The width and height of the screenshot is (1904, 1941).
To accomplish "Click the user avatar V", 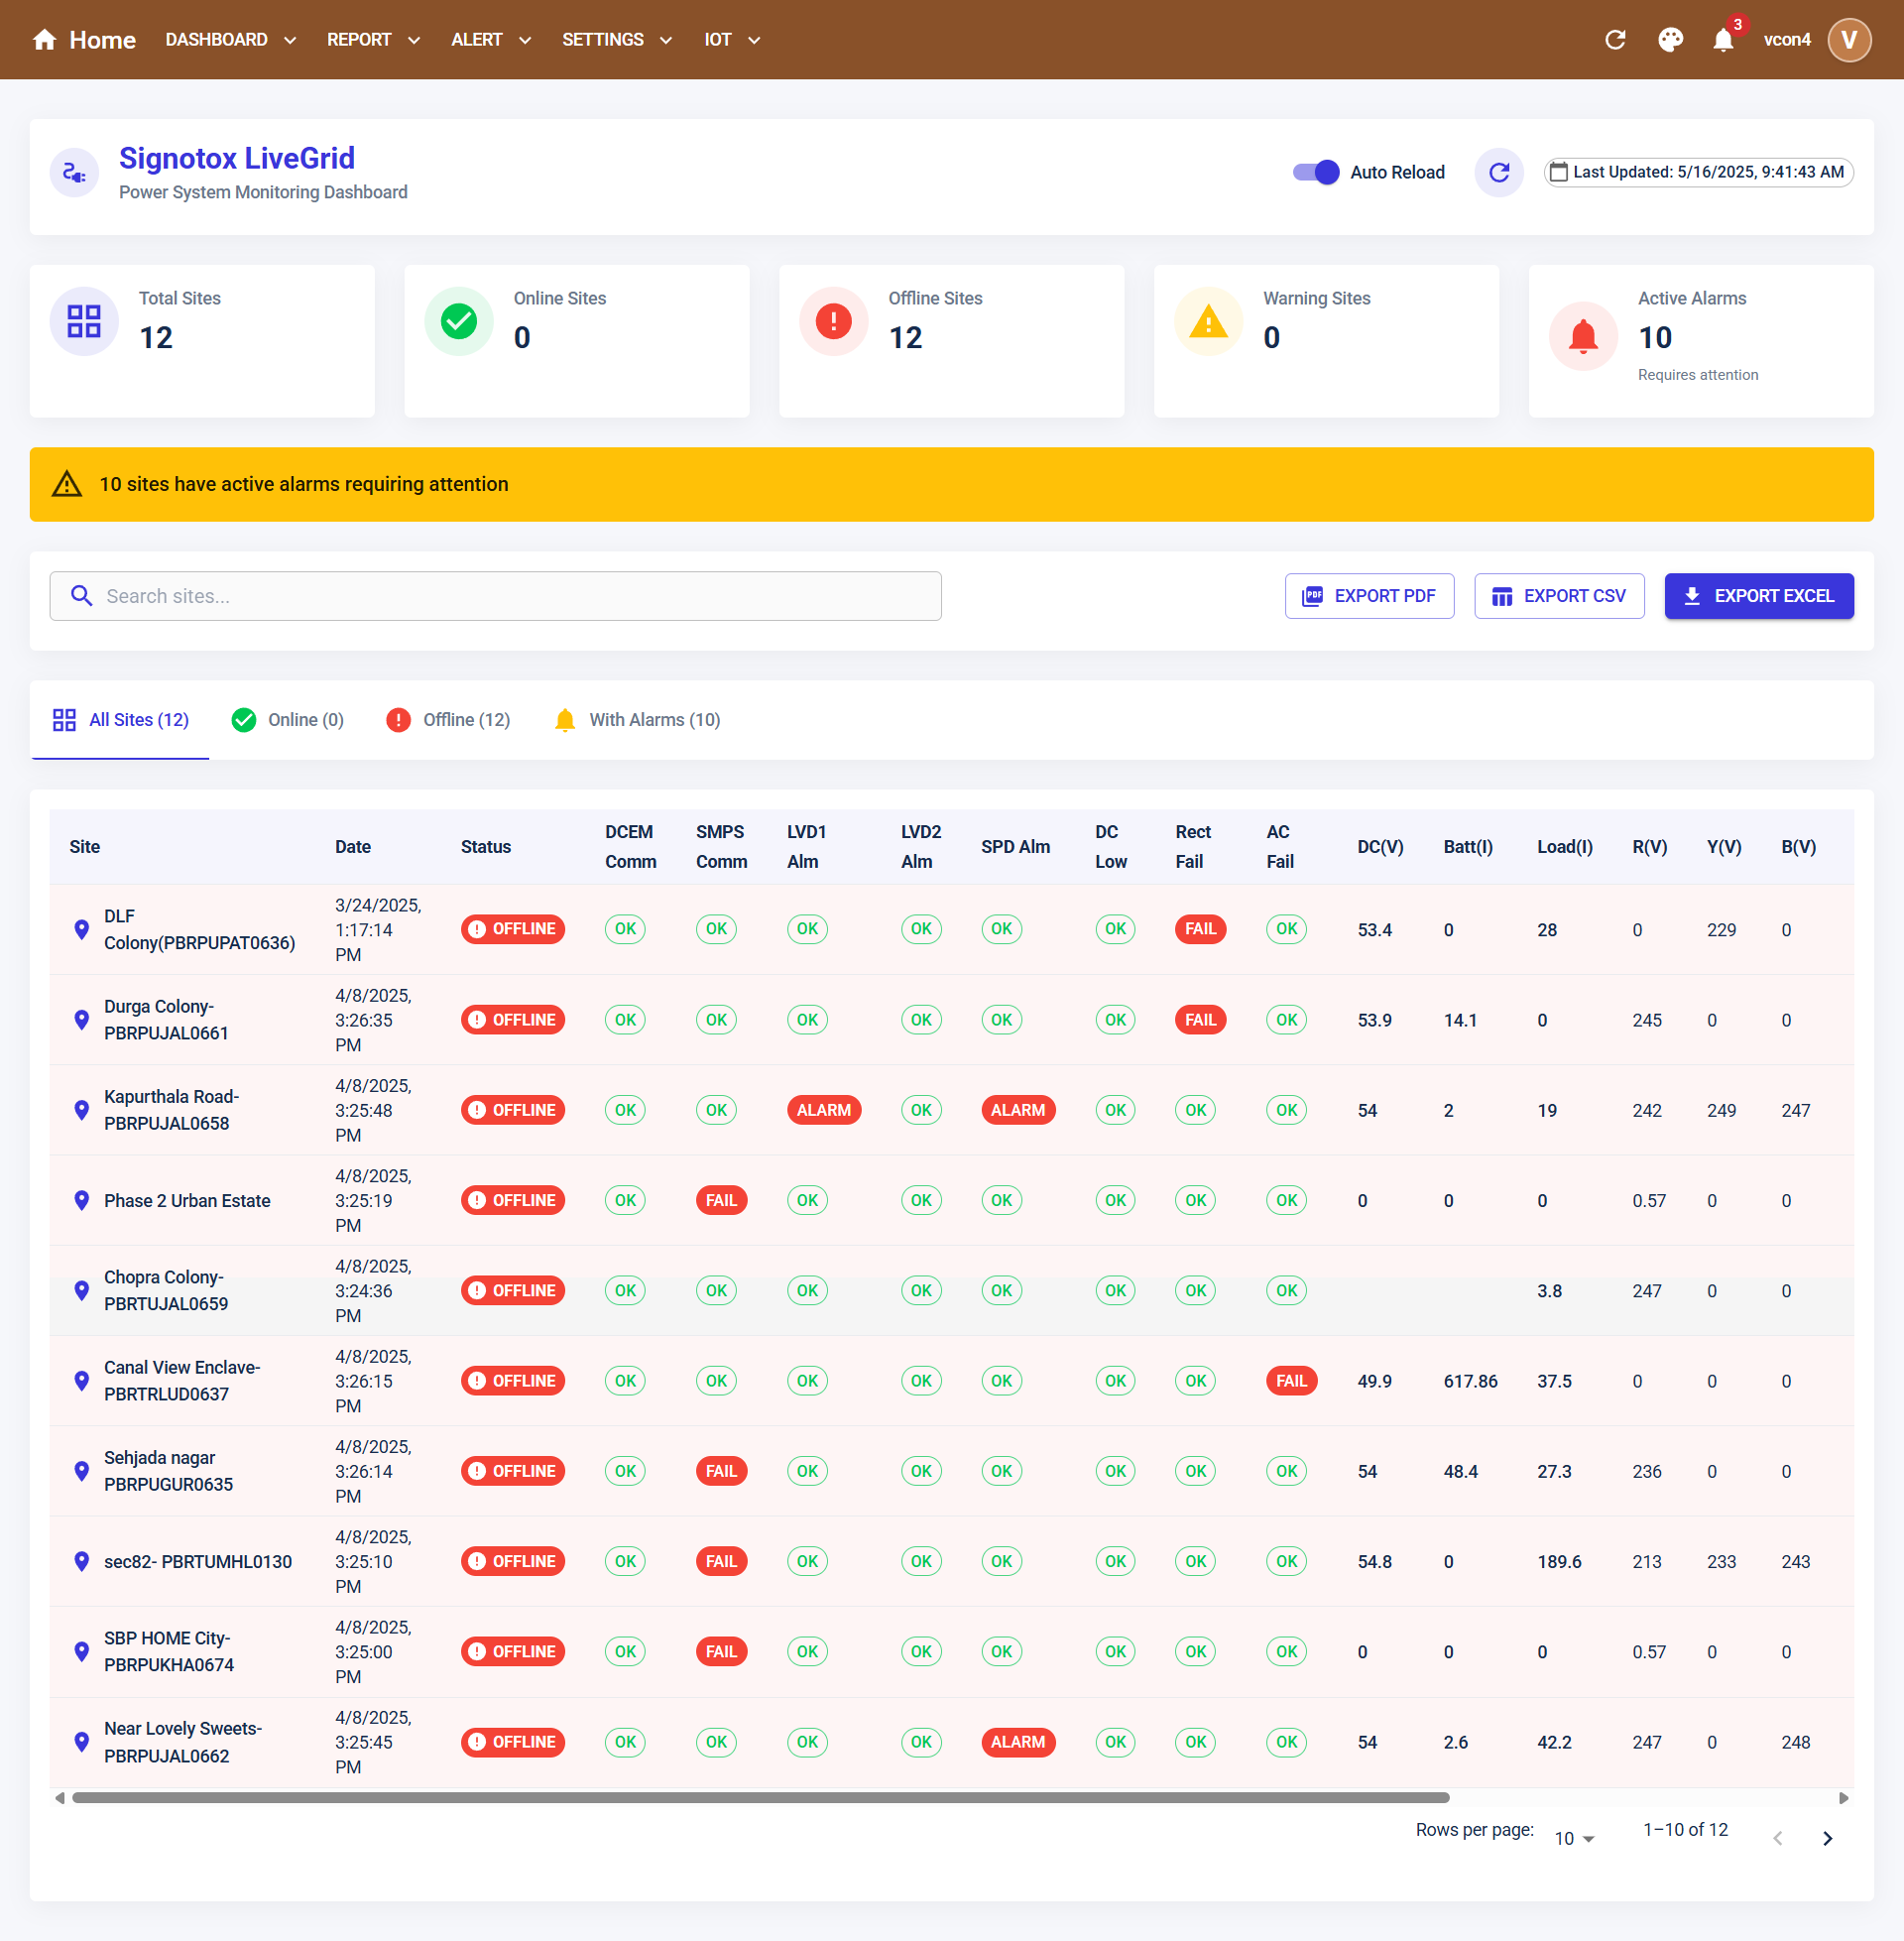I will (1849, 40).
